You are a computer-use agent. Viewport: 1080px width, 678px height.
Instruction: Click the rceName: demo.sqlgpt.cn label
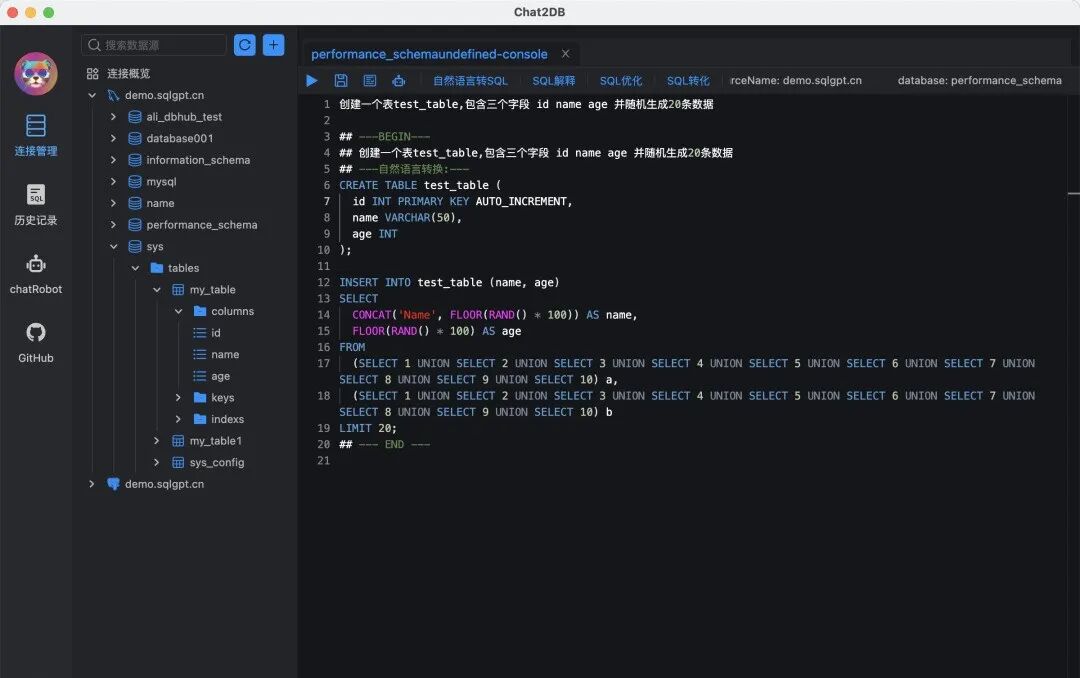pos(796,81)
